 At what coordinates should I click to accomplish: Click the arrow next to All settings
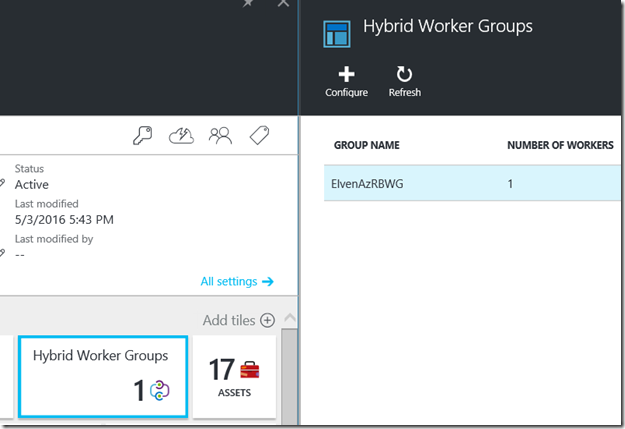pyautogui.click(x=268, y=282)
